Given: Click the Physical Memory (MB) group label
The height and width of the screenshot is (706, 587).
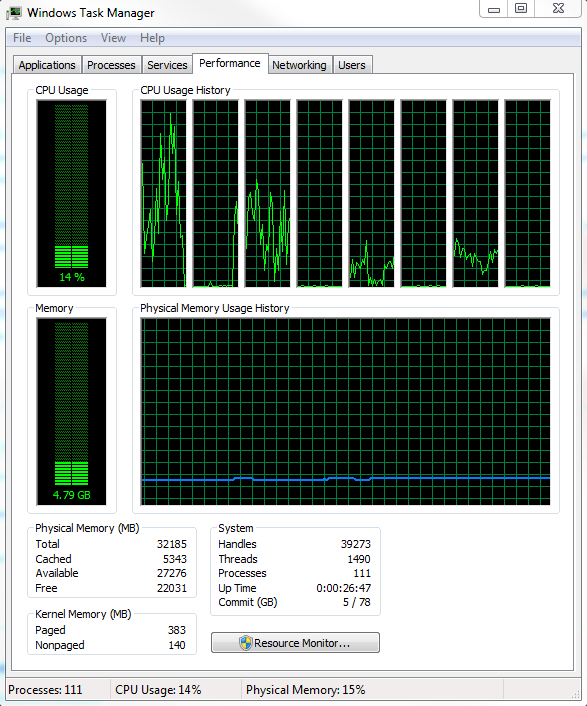Looking at the screenshot, I should coord(87,528).
